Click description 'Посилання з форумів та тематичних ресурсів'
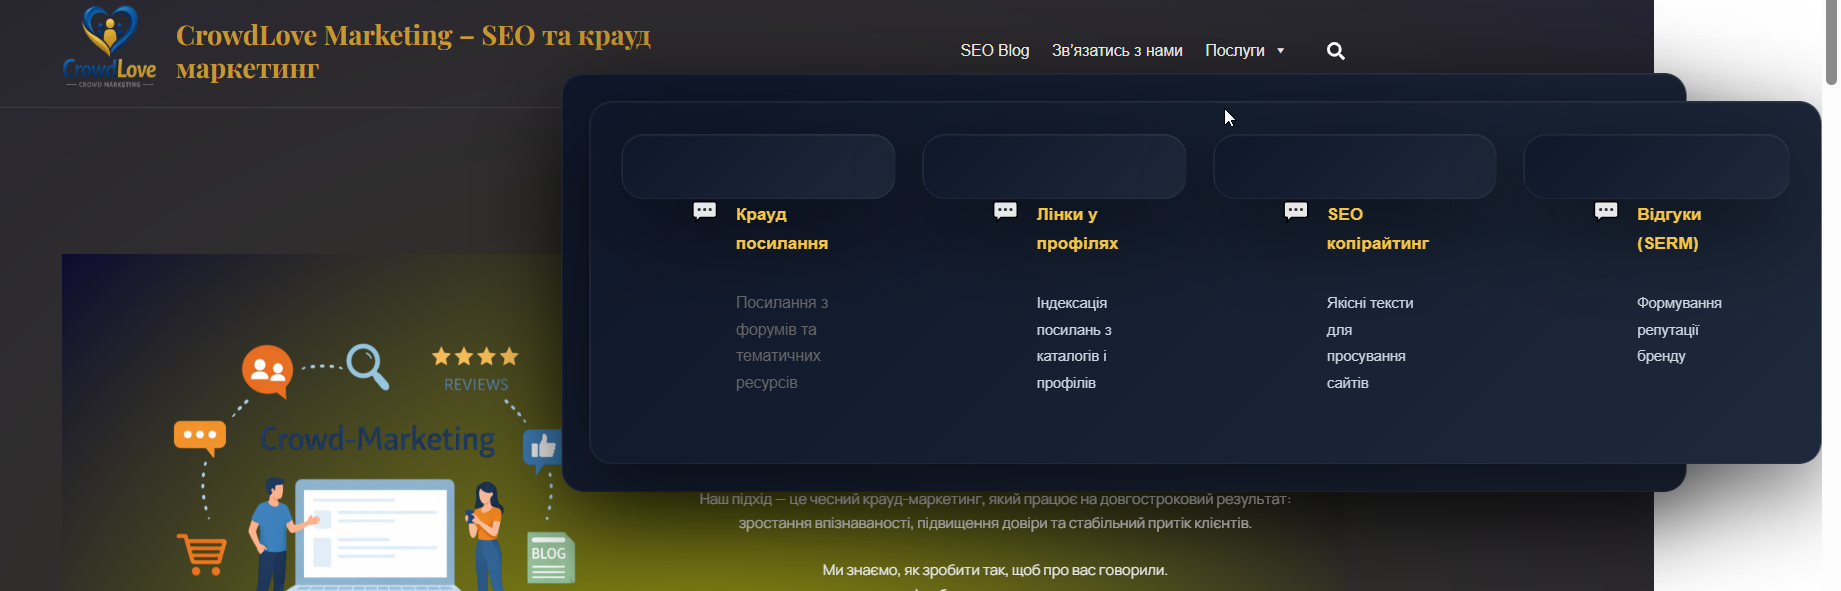 pos(782,342)
